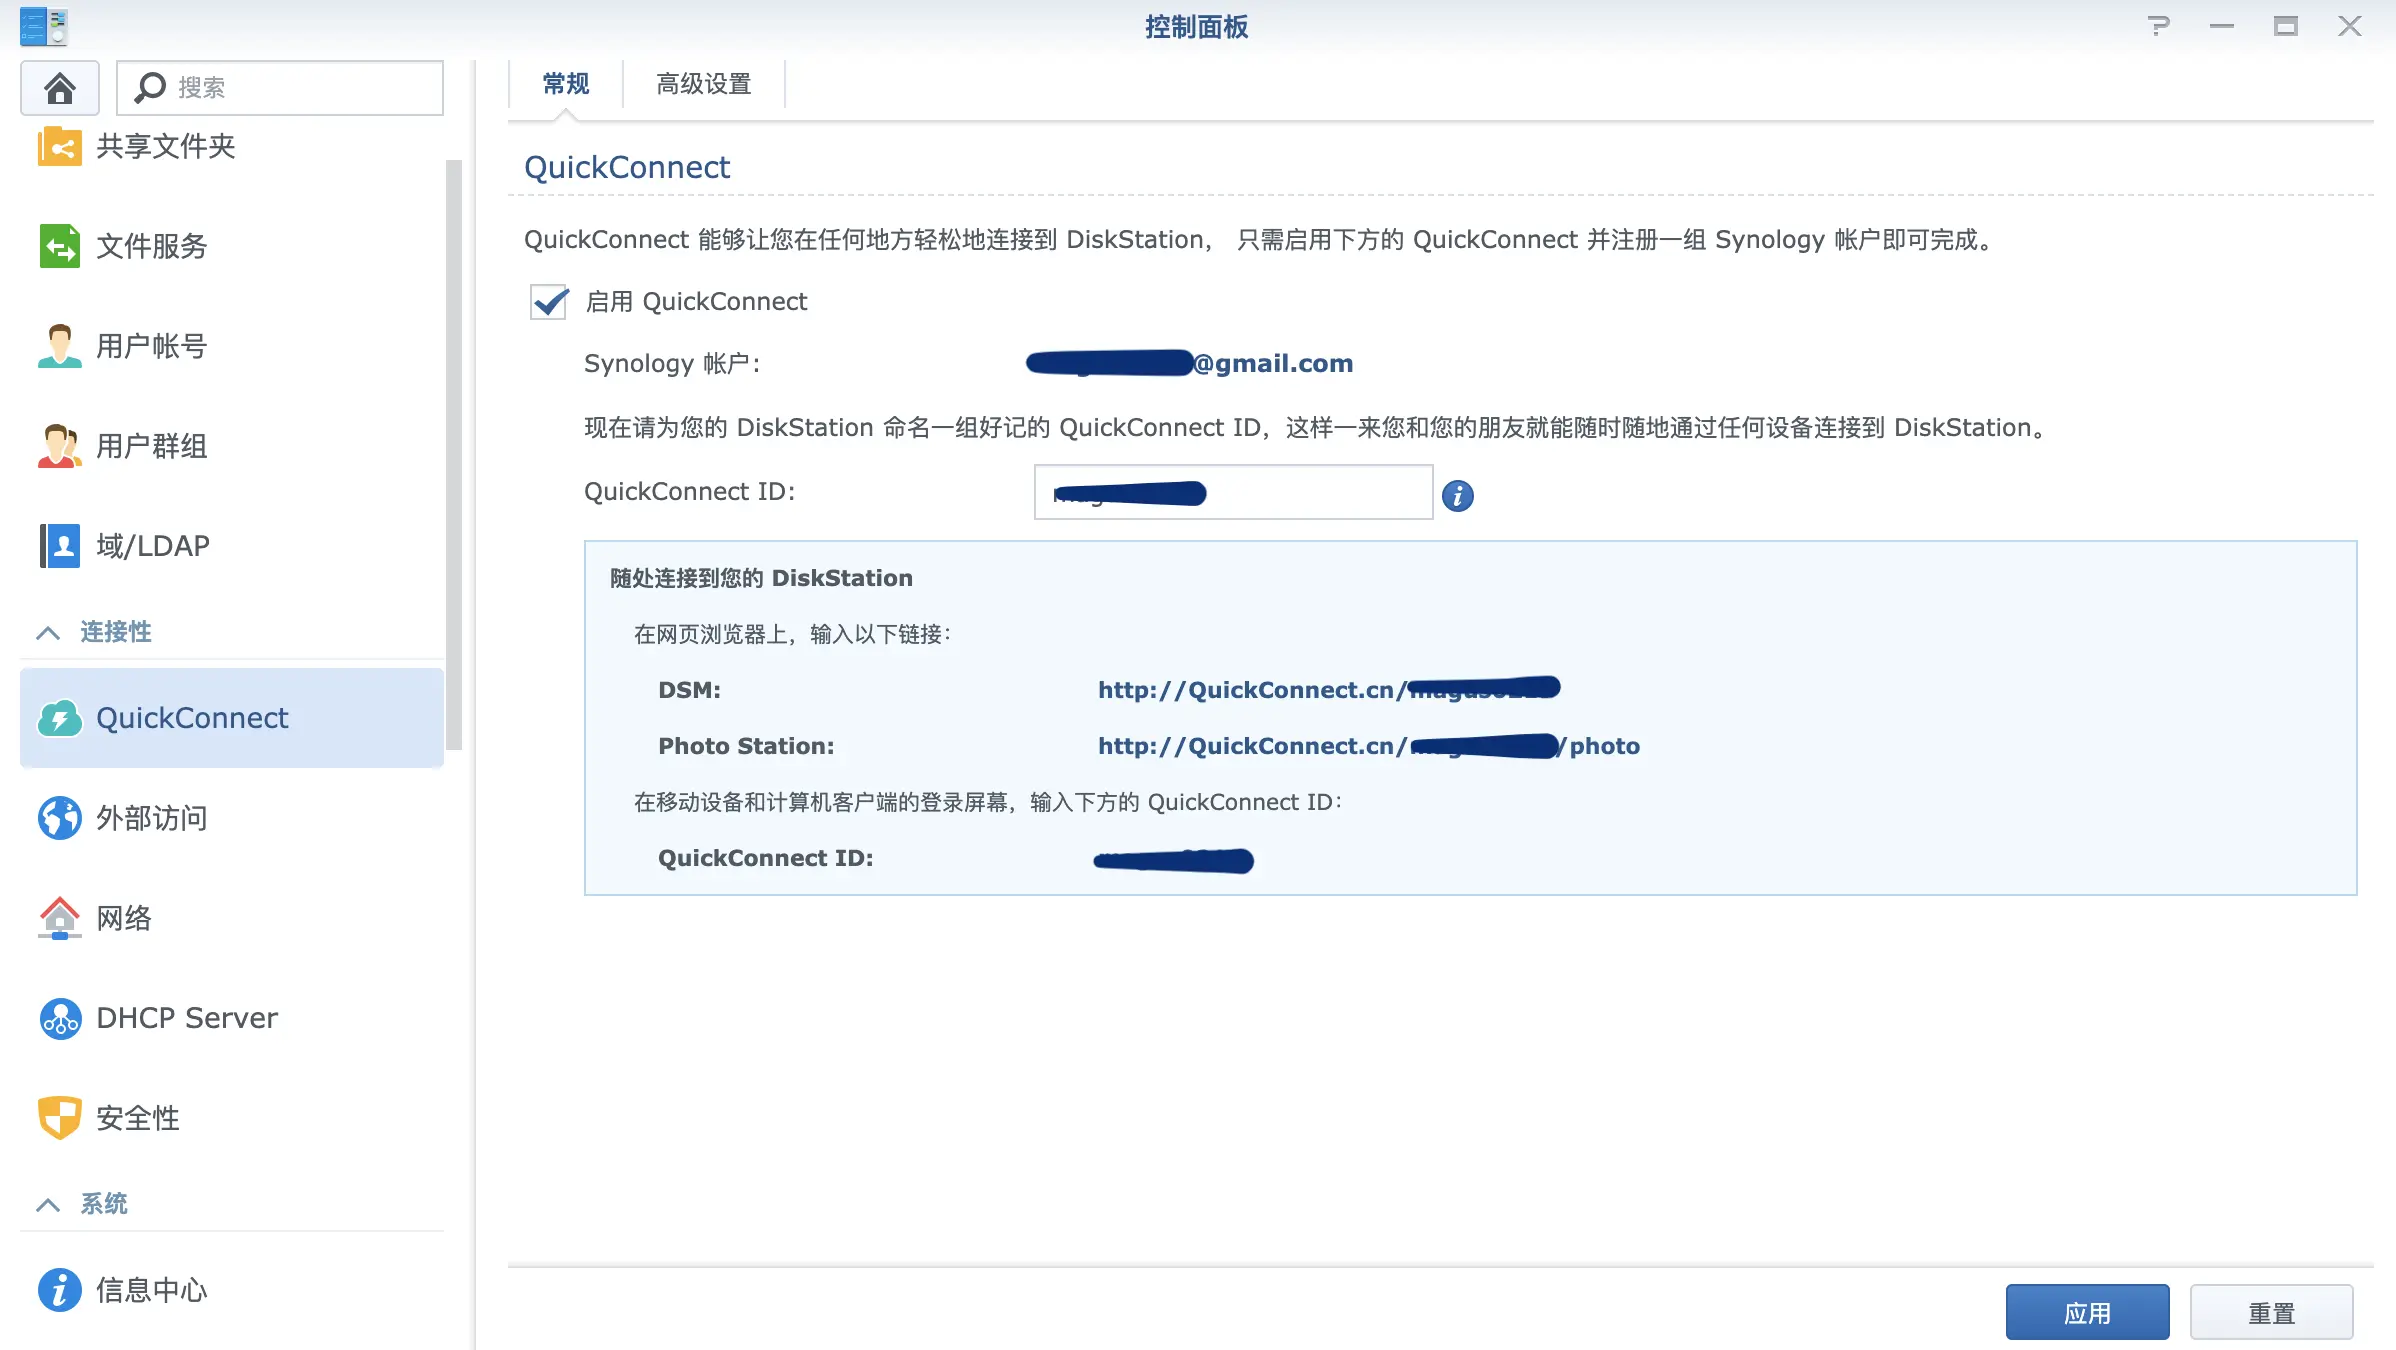Screen dimensions: 2396x1350
Task: Switch to the General (常规) tab
Action: pos(566,84)
